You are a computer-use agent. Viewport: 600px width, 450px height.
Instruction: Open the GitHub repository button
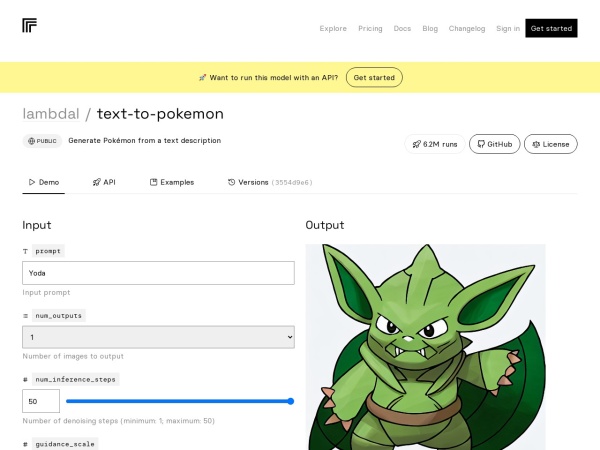click(494, 144)
